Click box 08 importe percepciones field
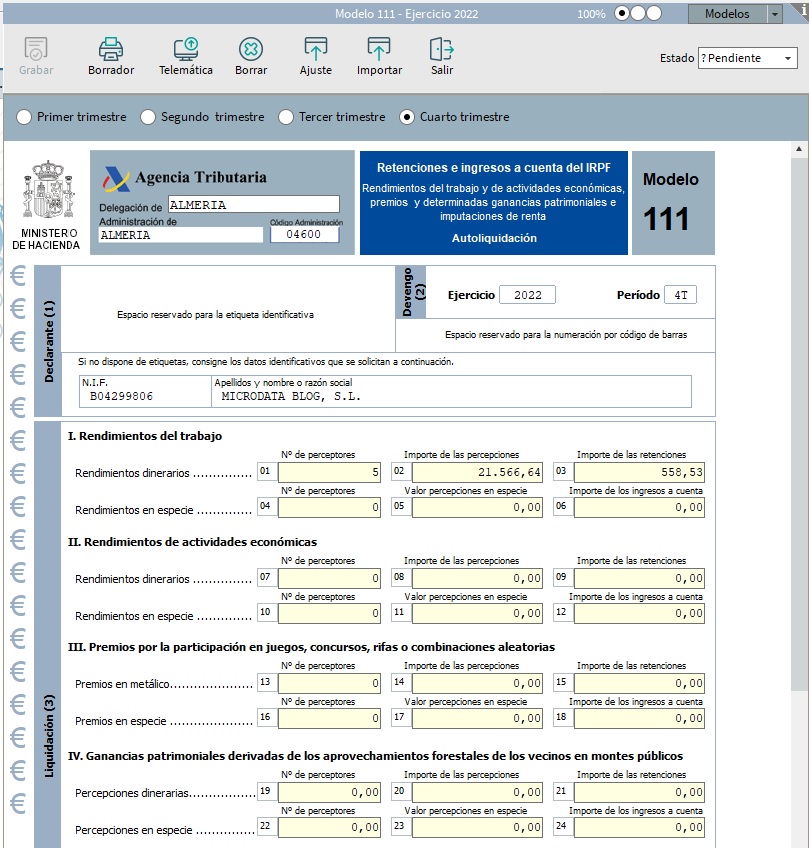The width and height of the screenshot is (809, 848). (477, 578)
